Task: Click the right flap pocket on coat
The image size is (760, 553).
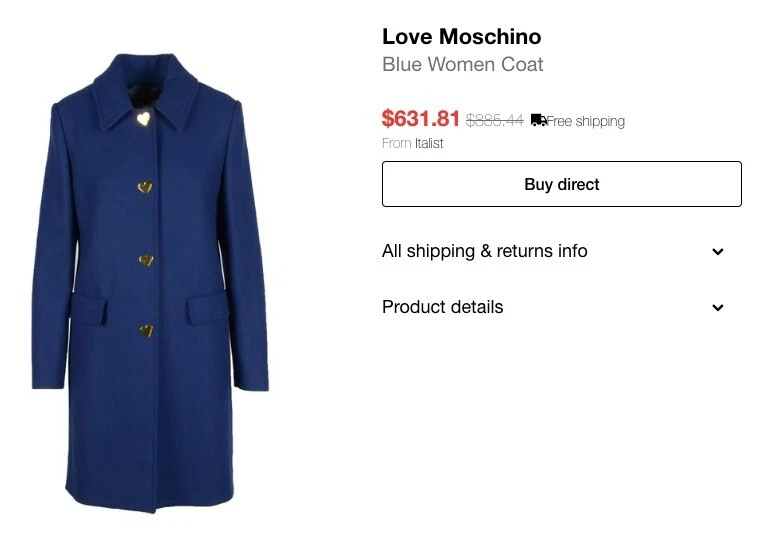Action: pyautogui.click(x=207, y=307)
